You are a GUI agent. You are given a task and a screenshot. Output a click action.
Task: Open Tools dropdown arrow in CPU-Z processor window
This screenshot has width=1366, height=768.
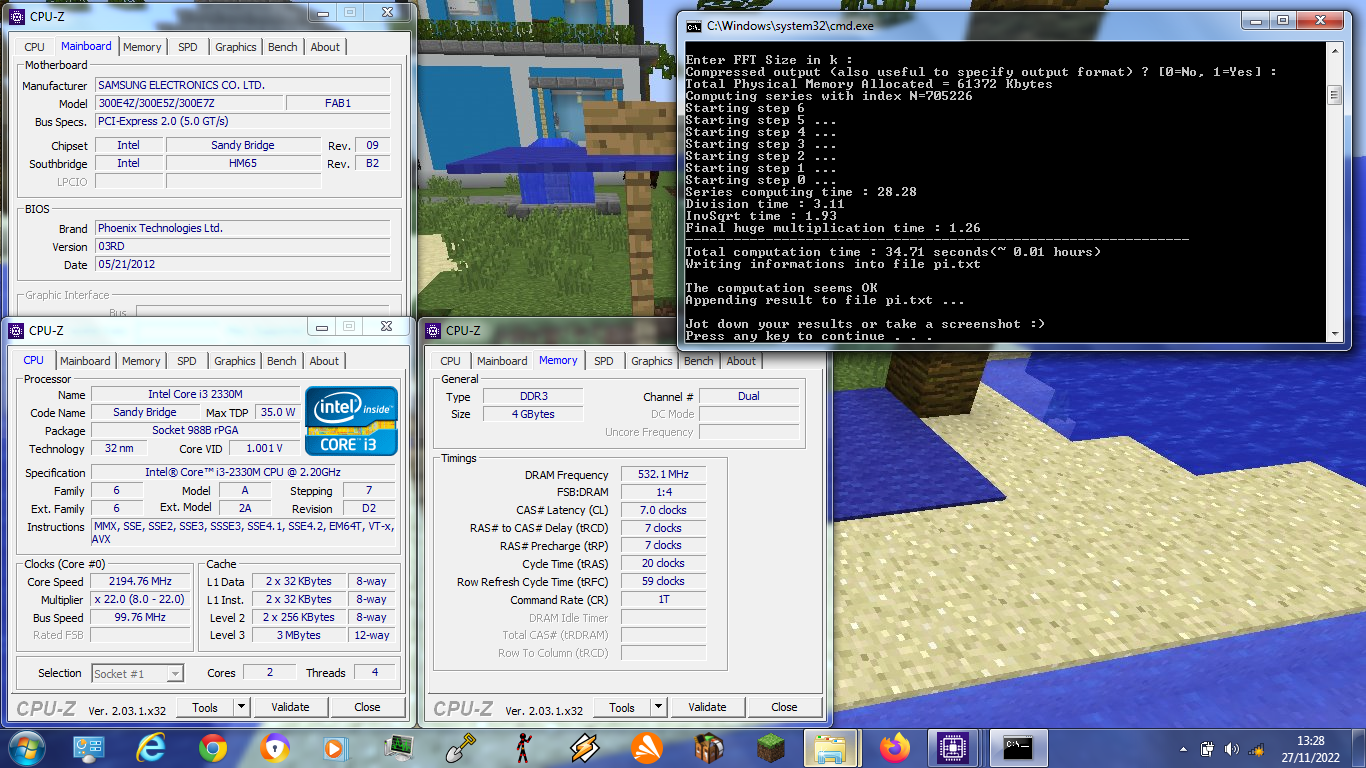pyautogui.click(x=241, y=707)
